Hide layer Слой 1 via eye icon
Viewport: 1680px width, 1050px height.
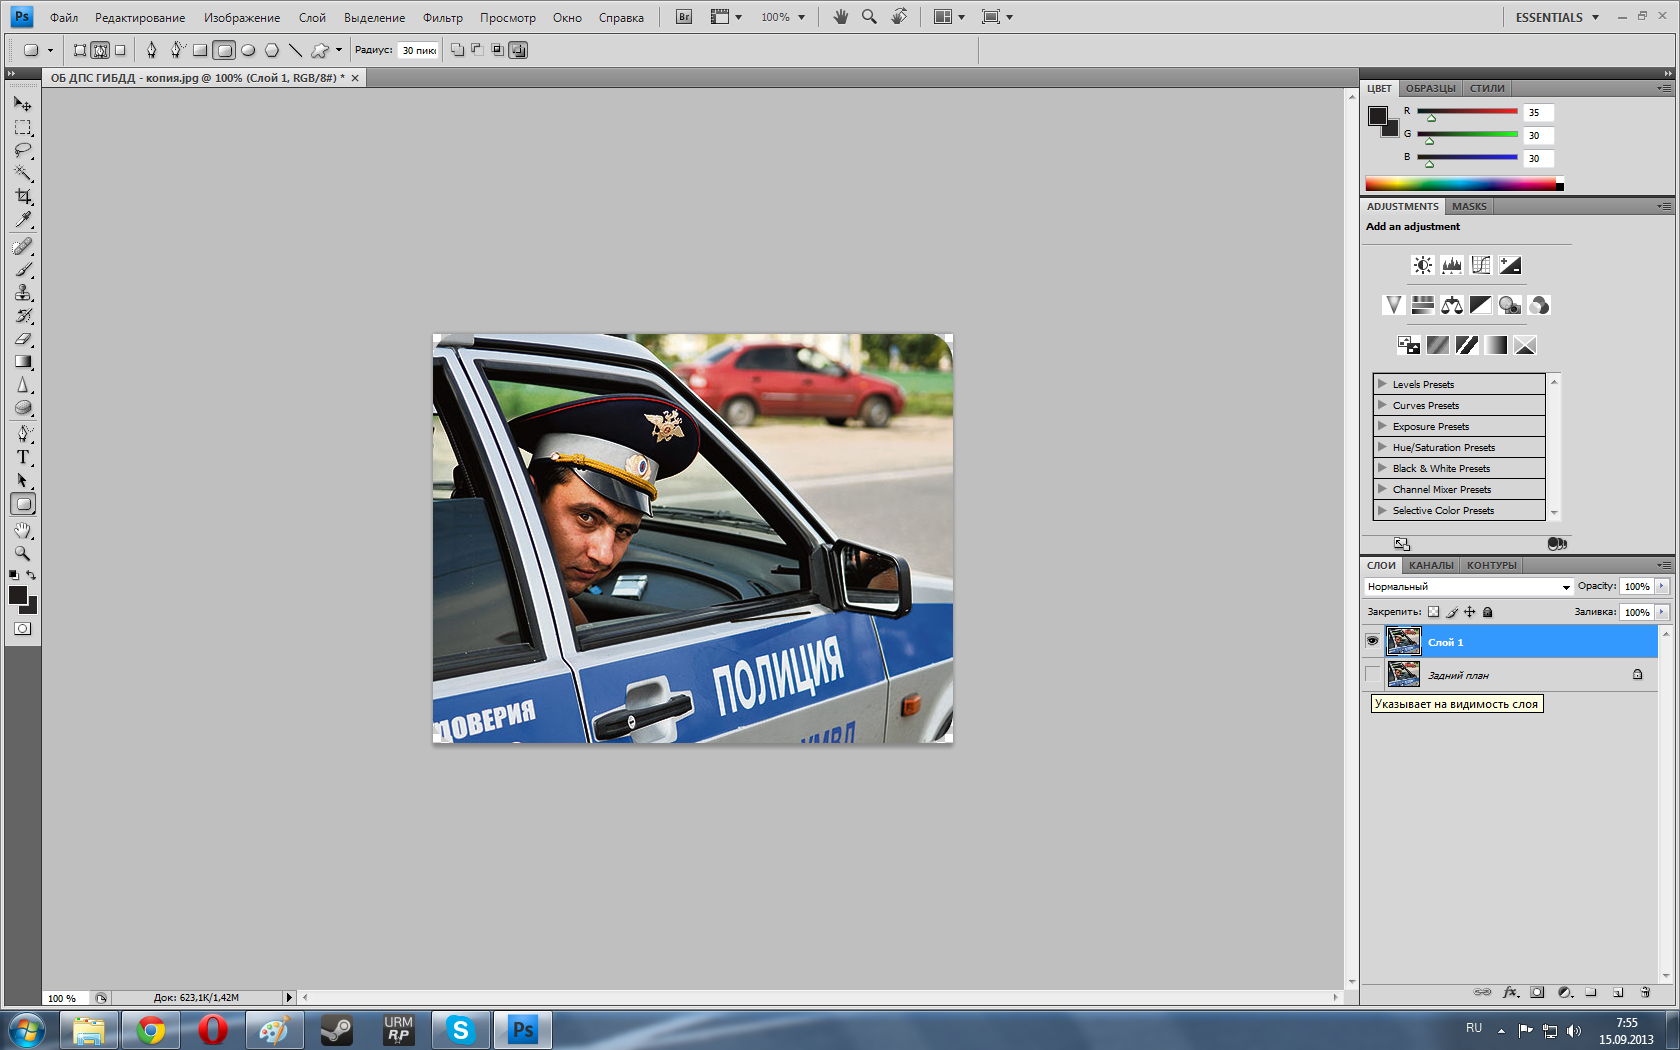point(1373,641)
